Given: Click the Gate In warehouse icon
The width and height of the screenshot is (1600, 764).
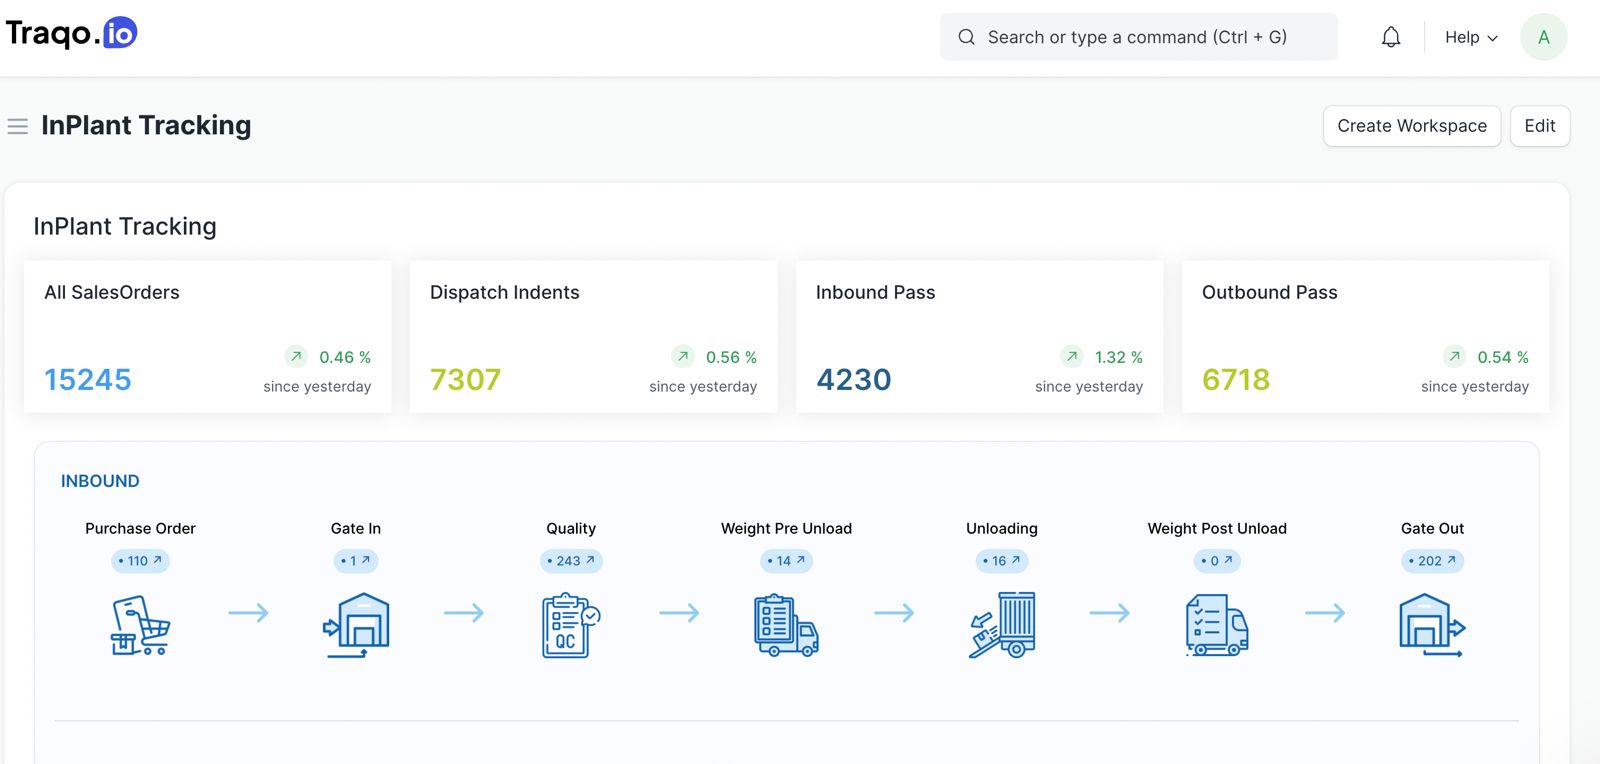Looking at the screenshot, I should click(356, 626).
